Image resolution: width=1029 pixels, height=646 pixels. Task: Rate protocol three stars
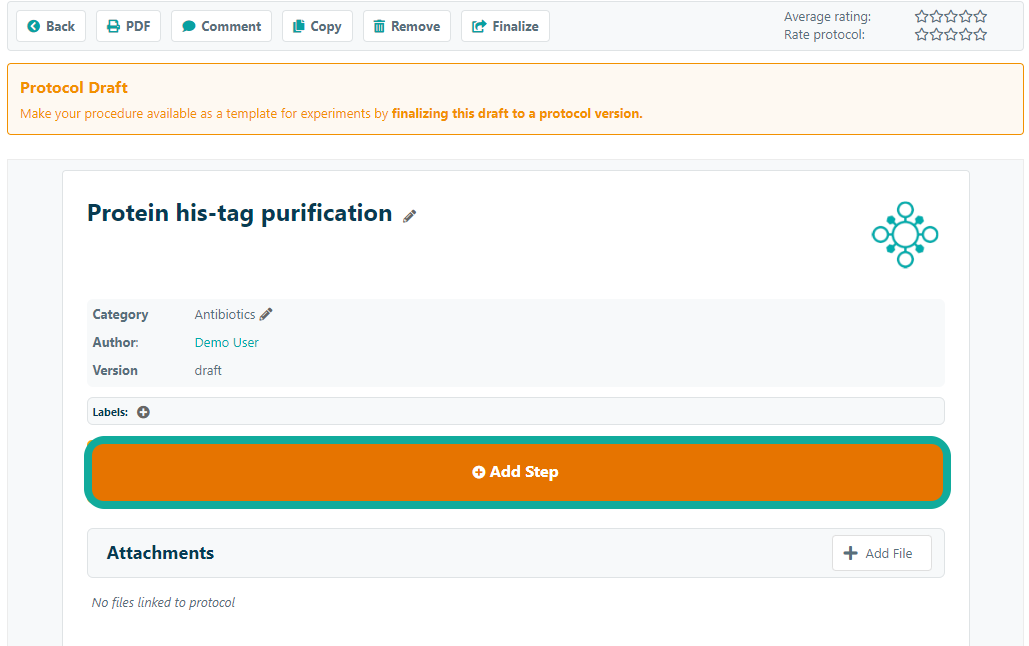coord(951,35)
